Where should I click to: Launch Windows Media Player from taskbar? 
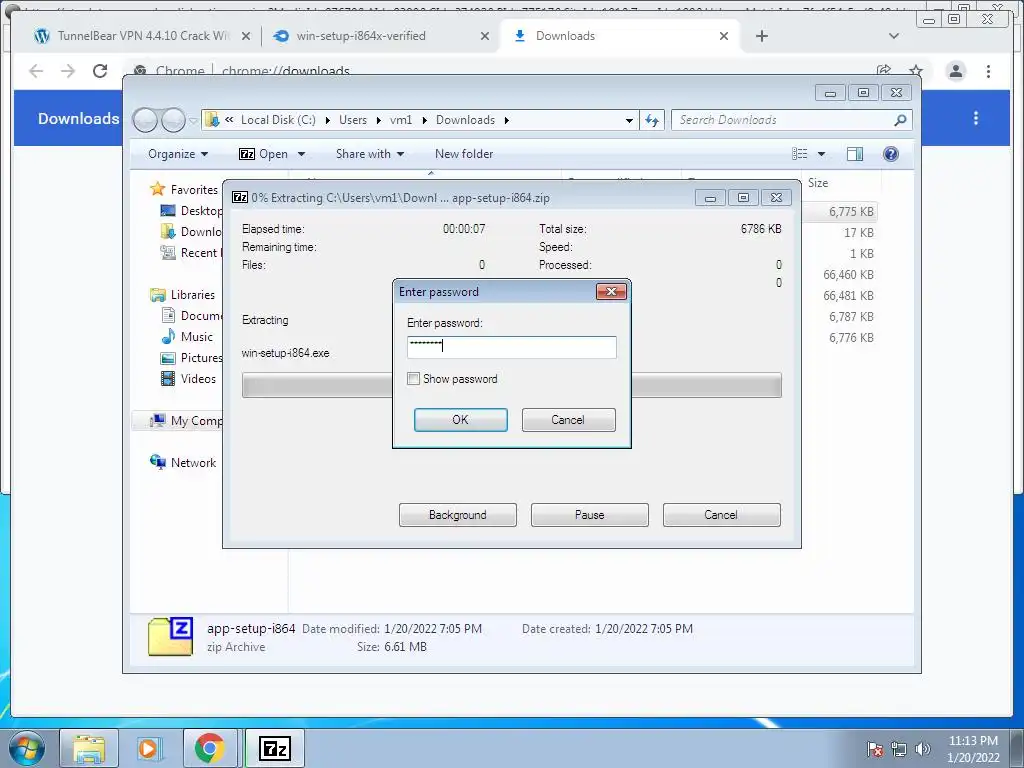coord(148,748)
